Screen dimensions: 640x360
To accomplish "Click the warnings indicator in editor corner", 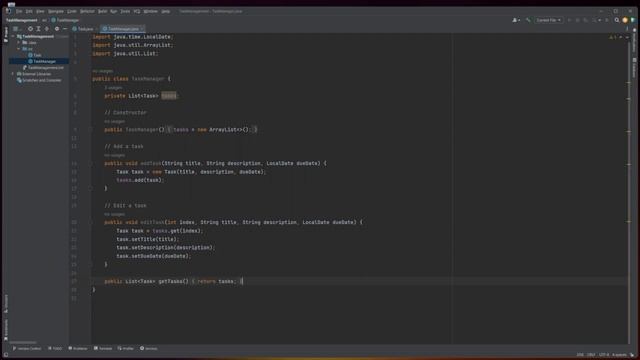I will pos(613,37).
